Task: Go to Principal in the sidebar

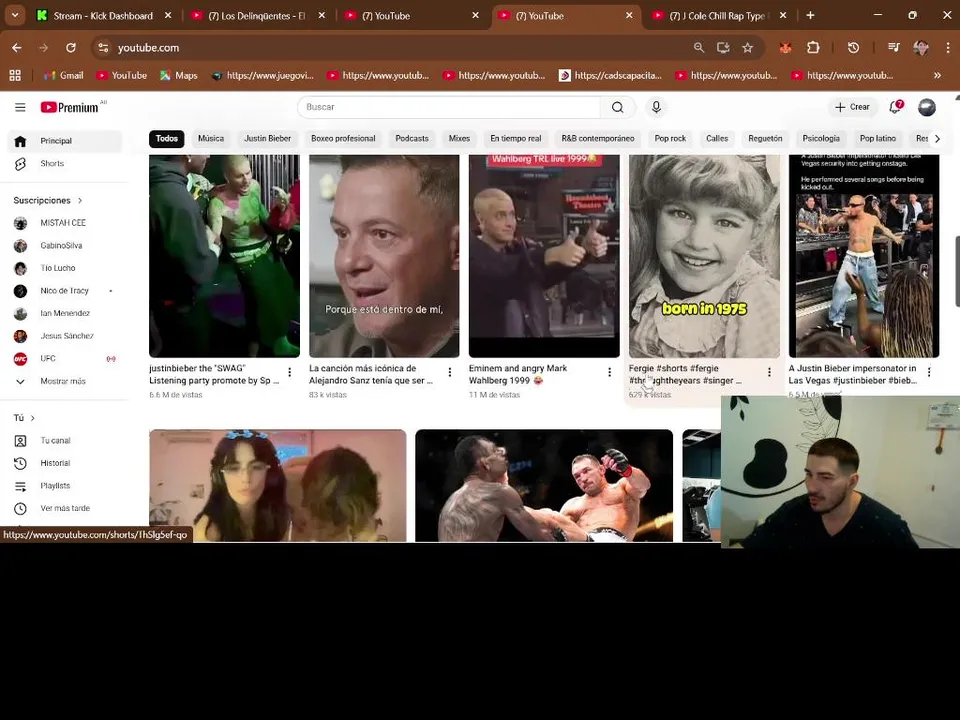Action: coord(65,141)
